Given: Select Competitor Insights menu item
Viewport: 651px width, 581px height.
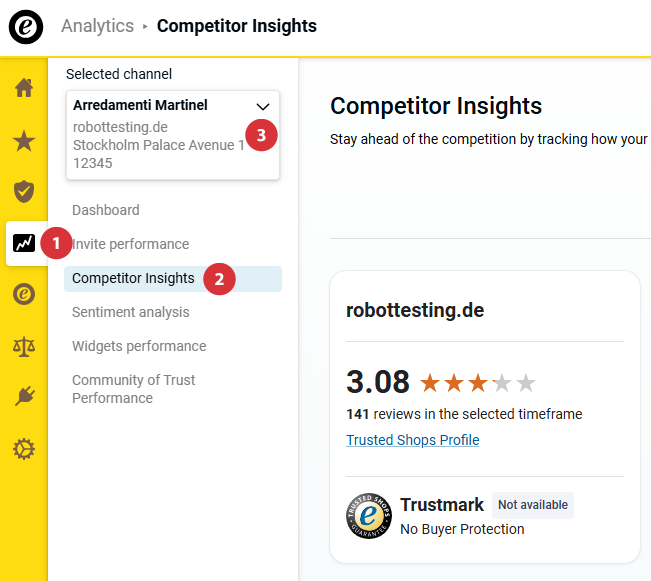Looking at the screenshot, I should [x=133, y=278].
